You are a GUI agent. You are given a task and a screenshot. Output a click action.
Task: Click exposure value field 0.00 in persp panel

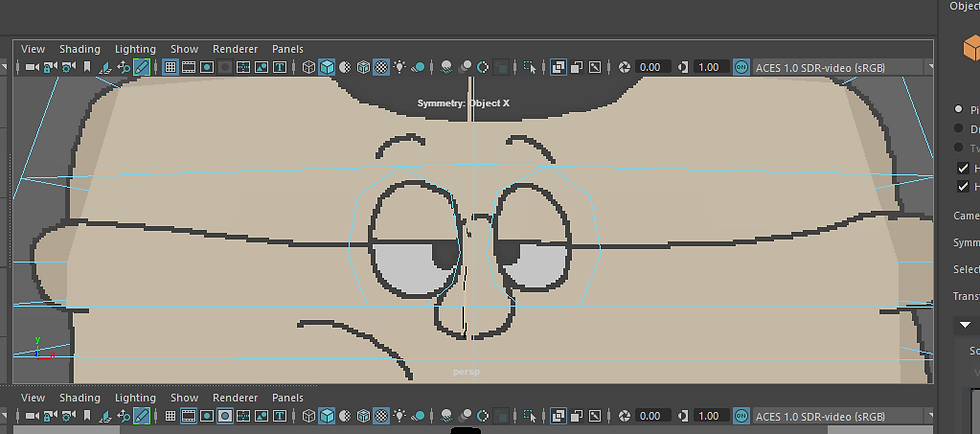point(652,67)
